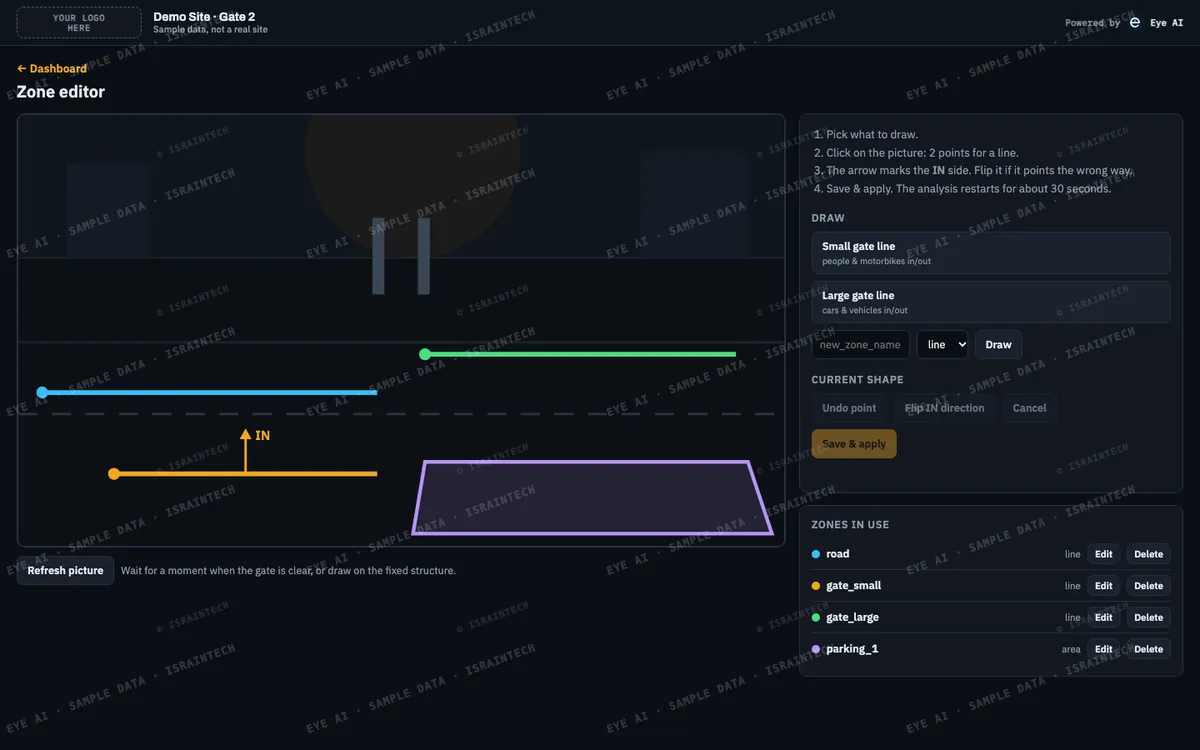Click the purple parking_1 color dot
This screenshot has width=1200, height=750.
816,649
